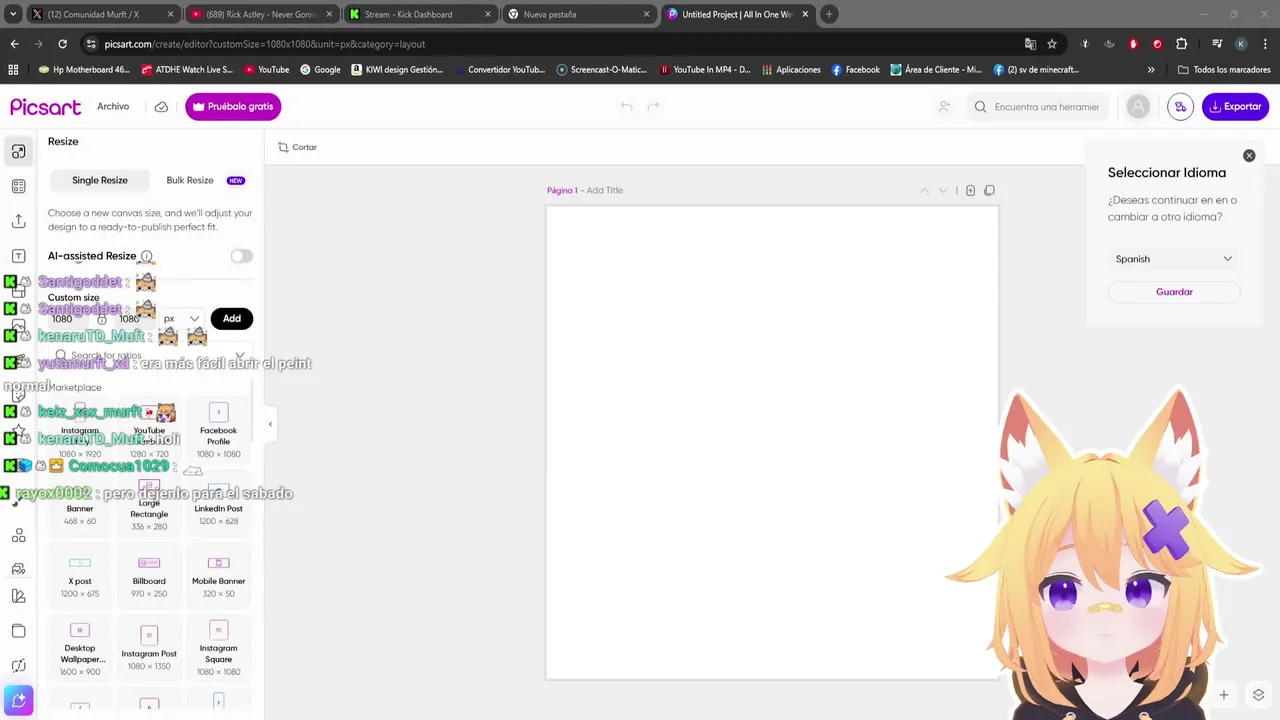Click the Add Title page field
1280x720 pixels.
tap(604, 190)
